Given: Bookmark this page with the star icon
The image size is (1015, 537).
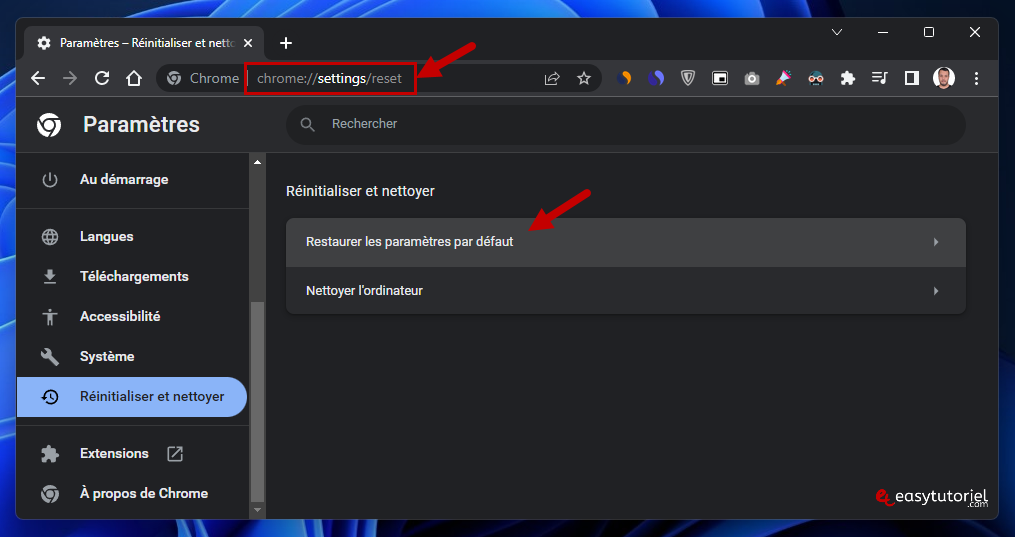Looking at the screenshot, I should tap(584, 78).
